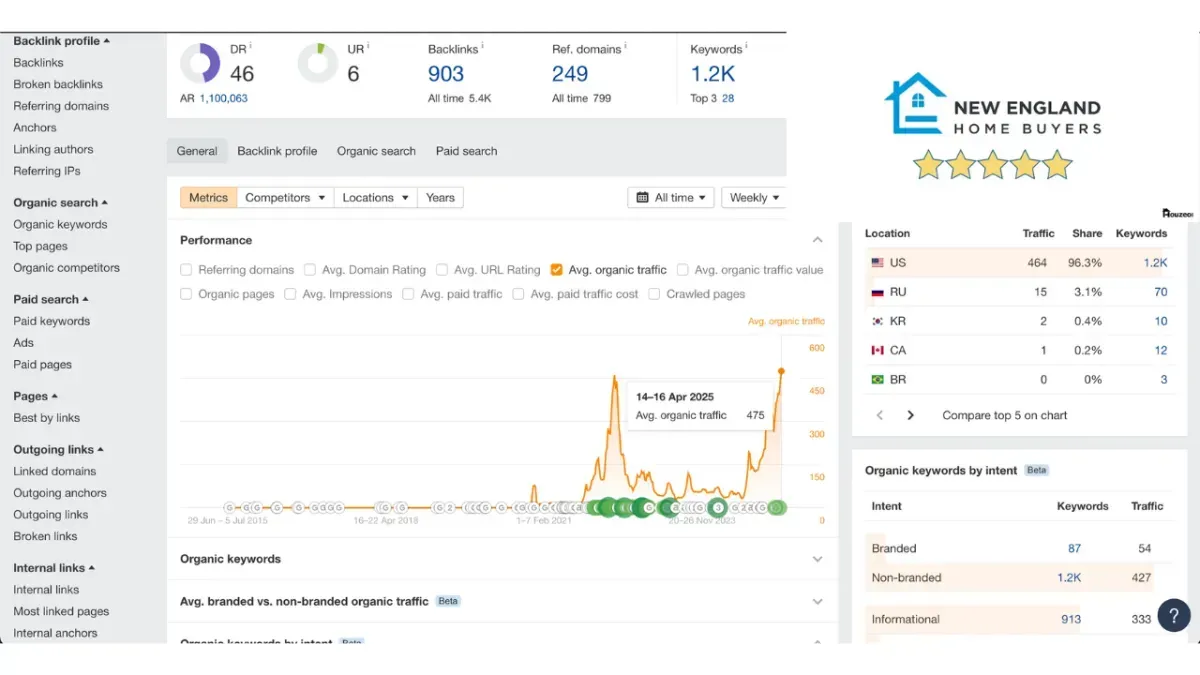Click previous arrow in Location pagination

point(880,415)
